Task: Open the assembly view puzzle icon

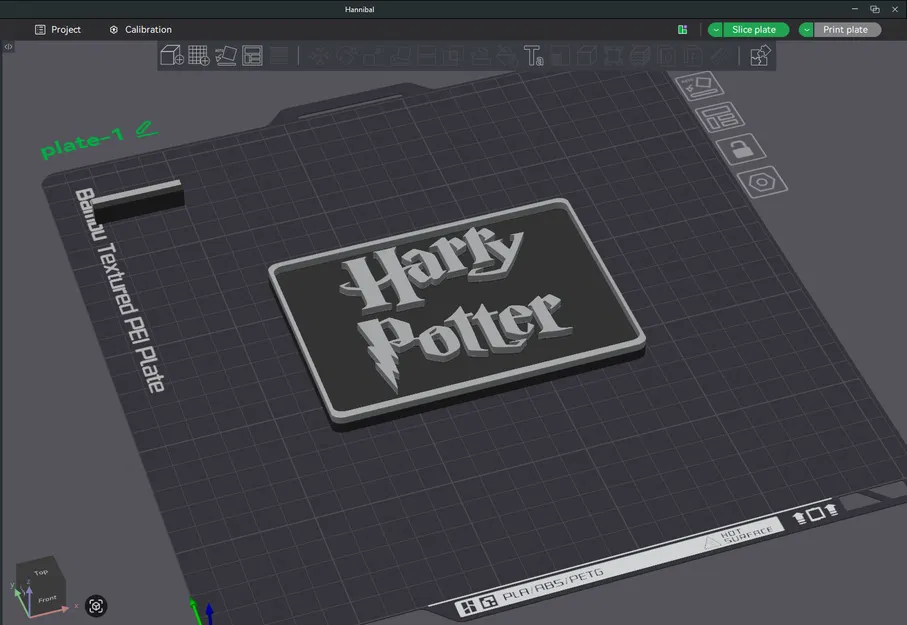Action: click(x=758, y=55)
